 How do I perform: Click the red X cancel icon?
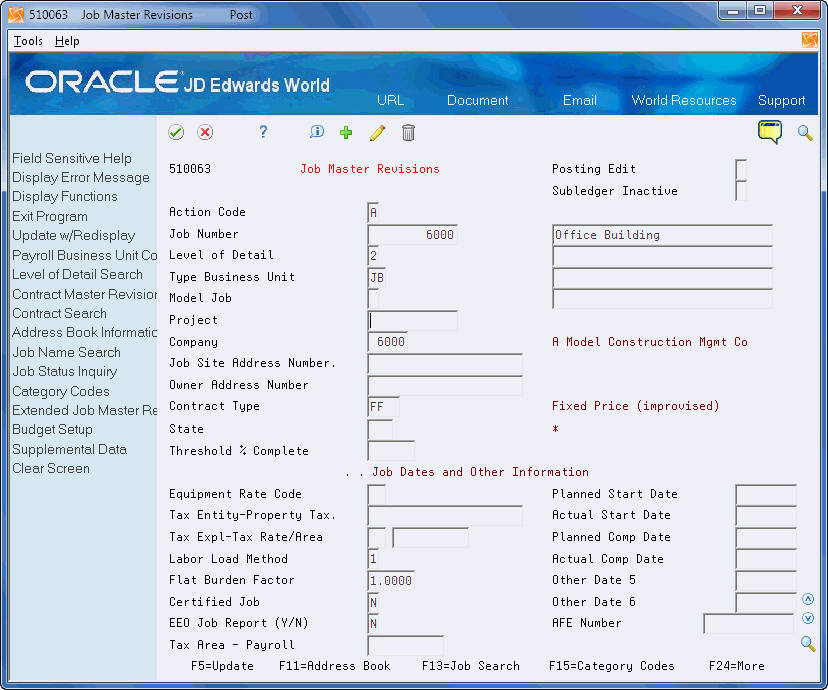[203, 132]
